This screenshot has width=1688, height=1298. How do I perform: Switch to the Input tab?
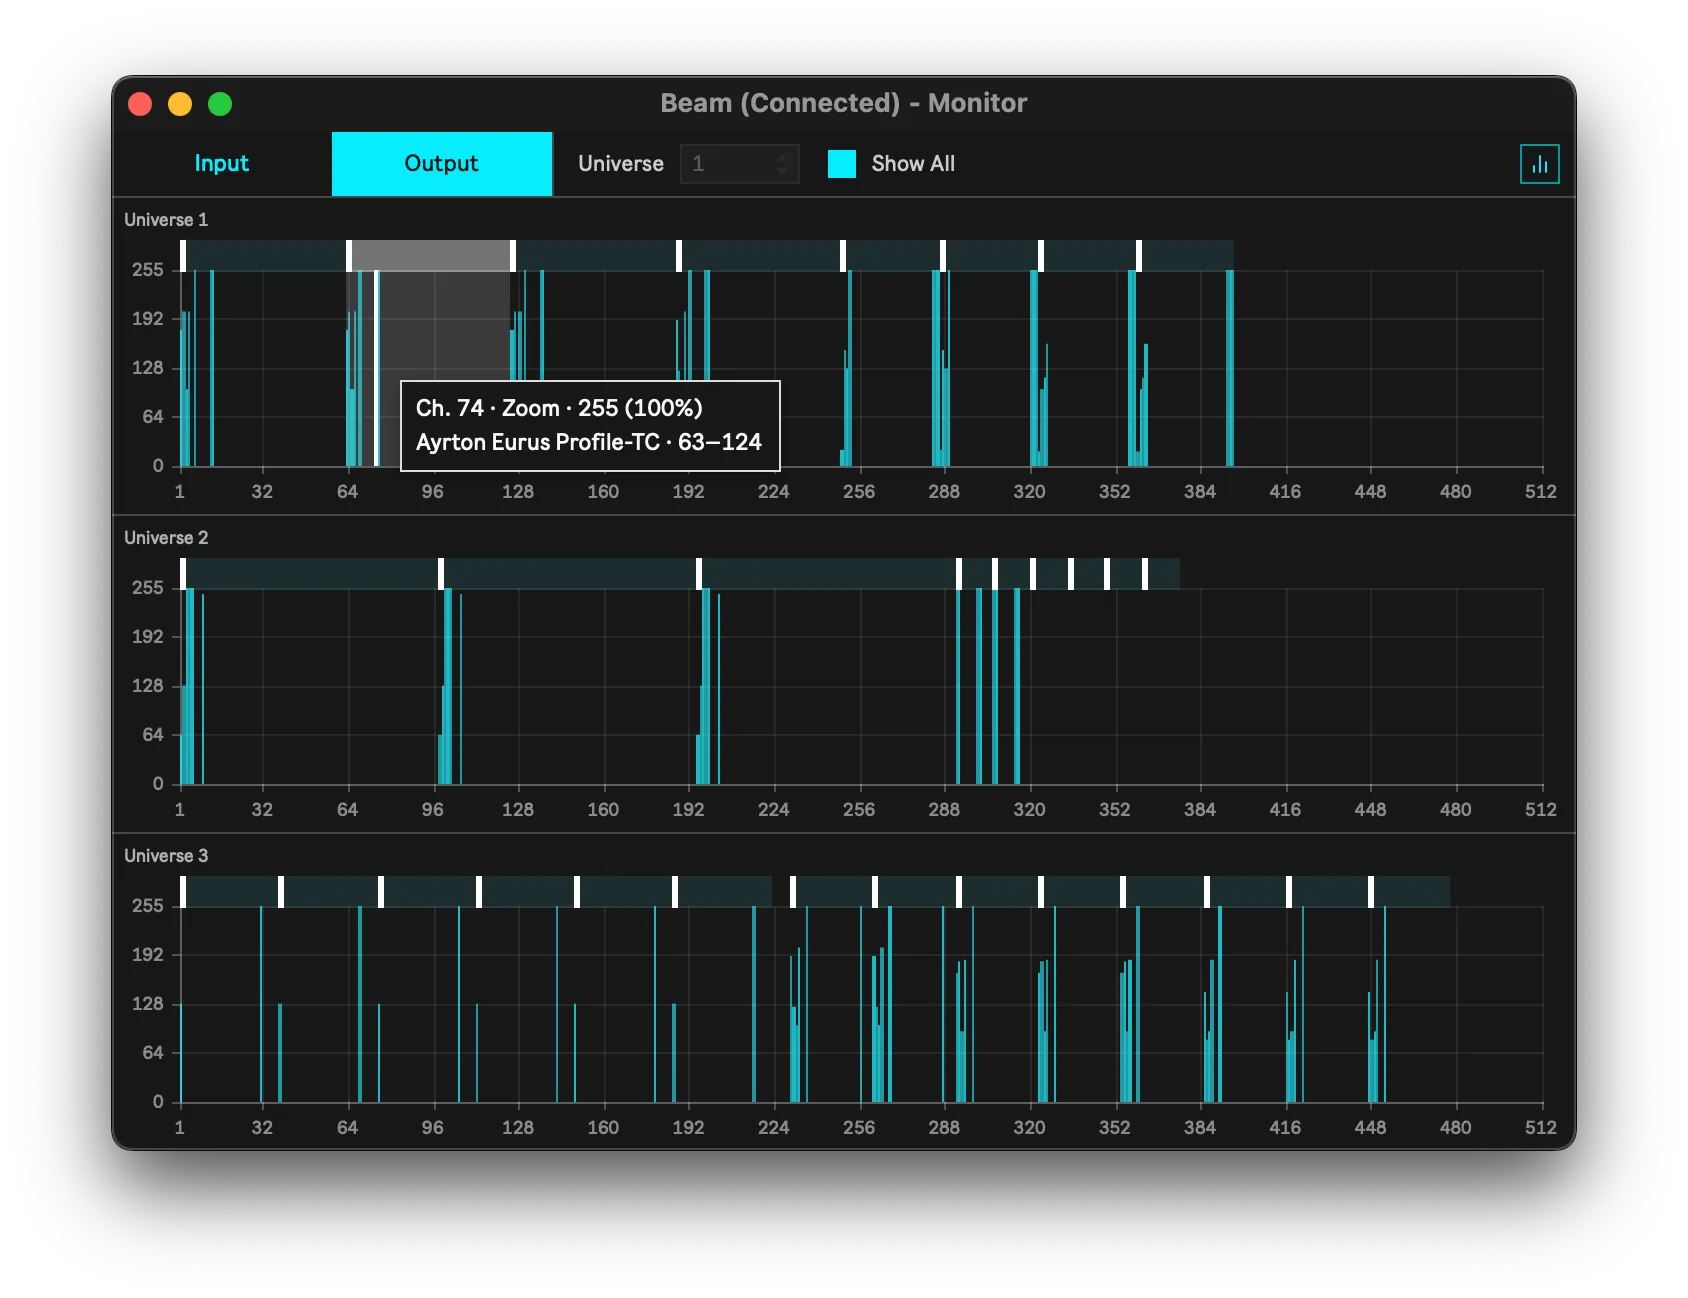[x=222, y=164]
